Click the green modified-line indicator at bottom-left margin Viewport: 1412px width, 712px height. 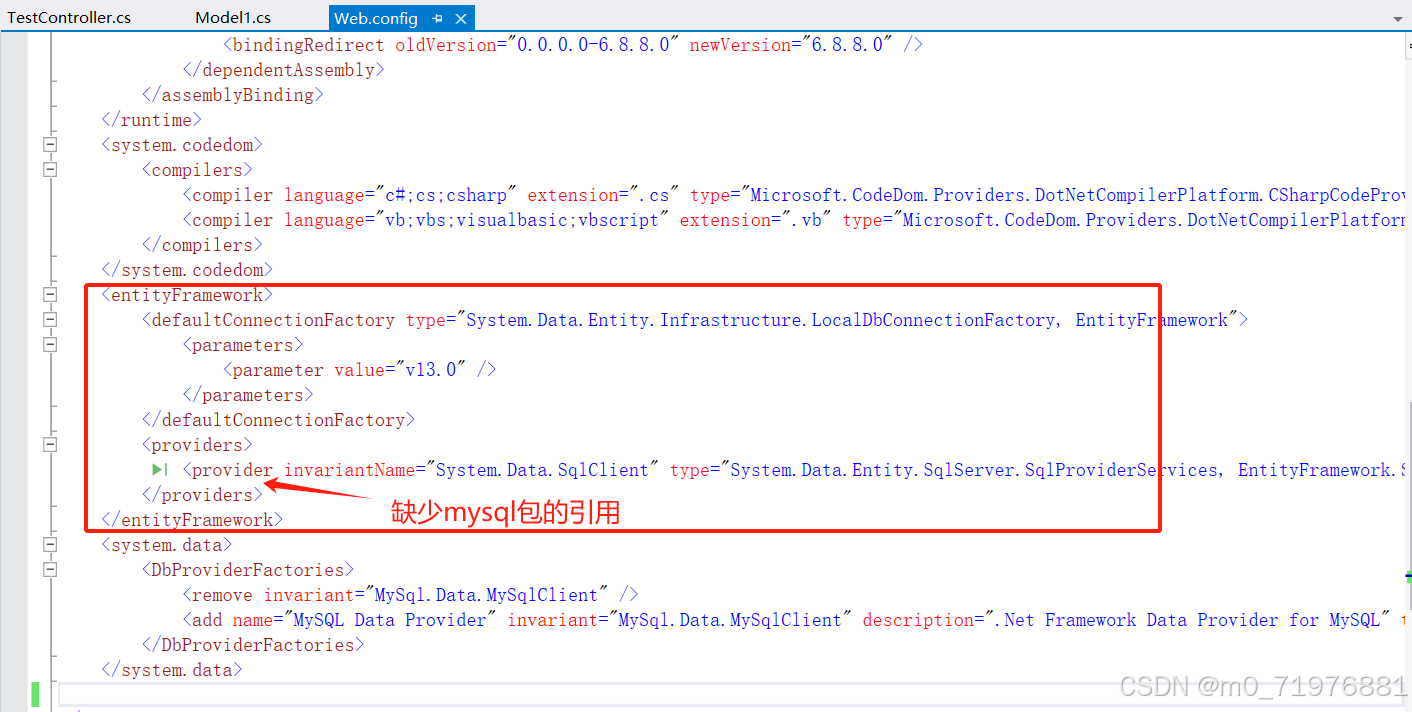tap(35, 692)
